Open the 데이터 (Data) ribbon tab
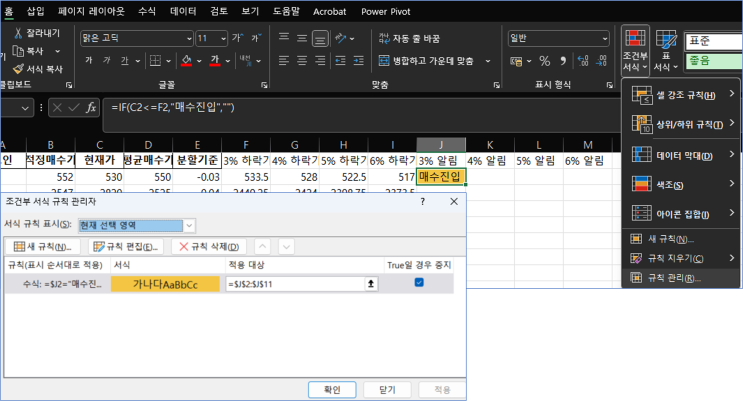This screenshot has height=401, width=743. pos(183,11)
